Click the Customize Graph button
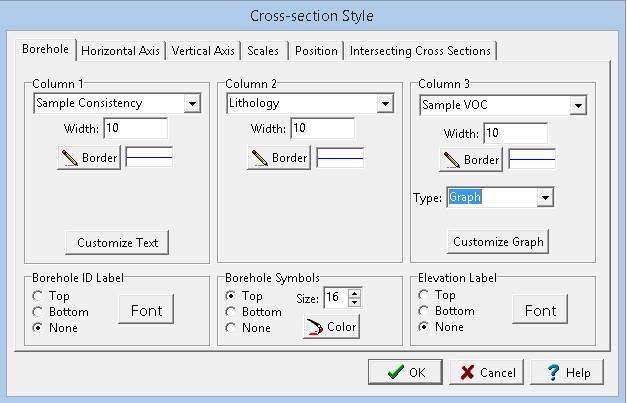This screenshot has height=403, width=627. coord(498,242)
